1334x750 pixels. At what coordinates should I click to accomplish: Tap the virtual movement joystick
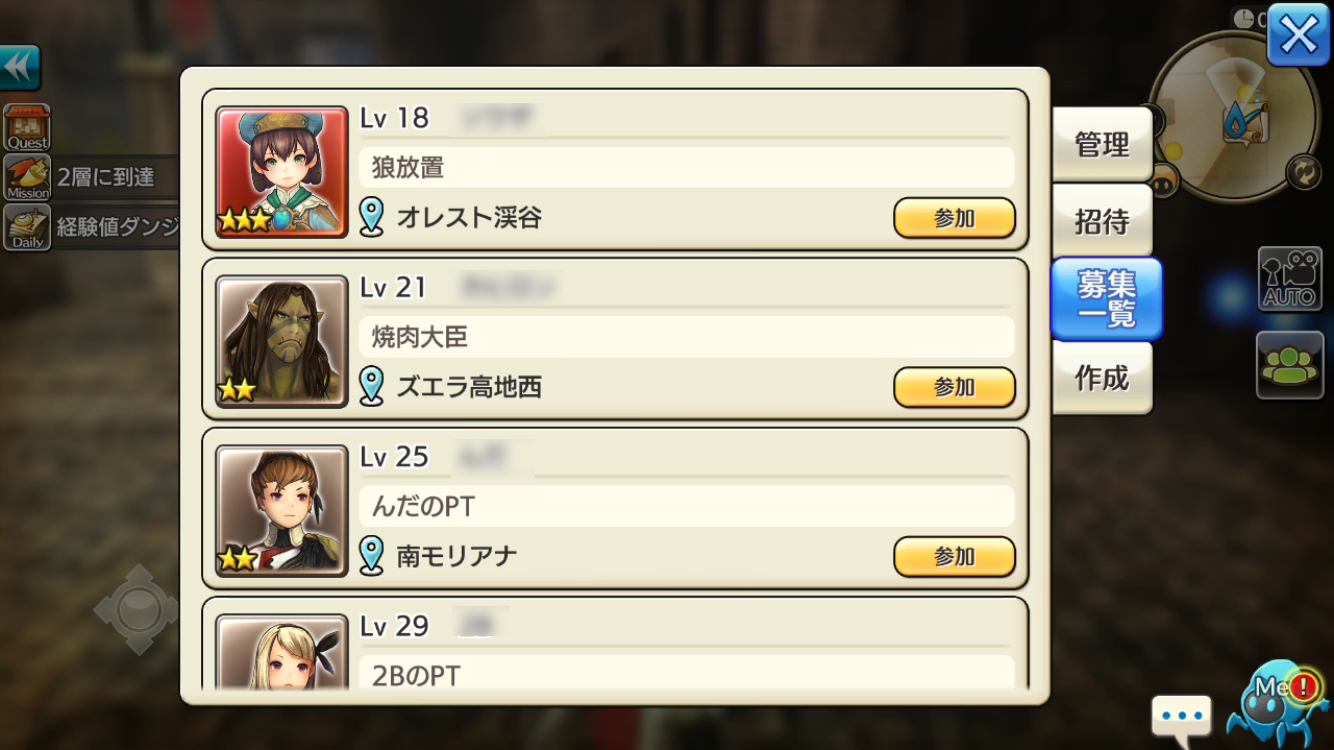click(x=137, y=609)
